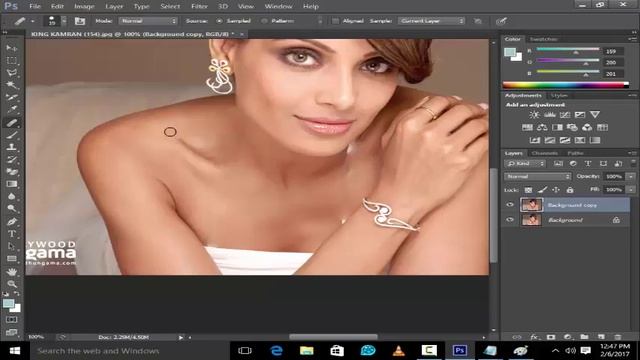The image size is (640, 360).
Task: Toggle lock position
Action: coord(556,190)
